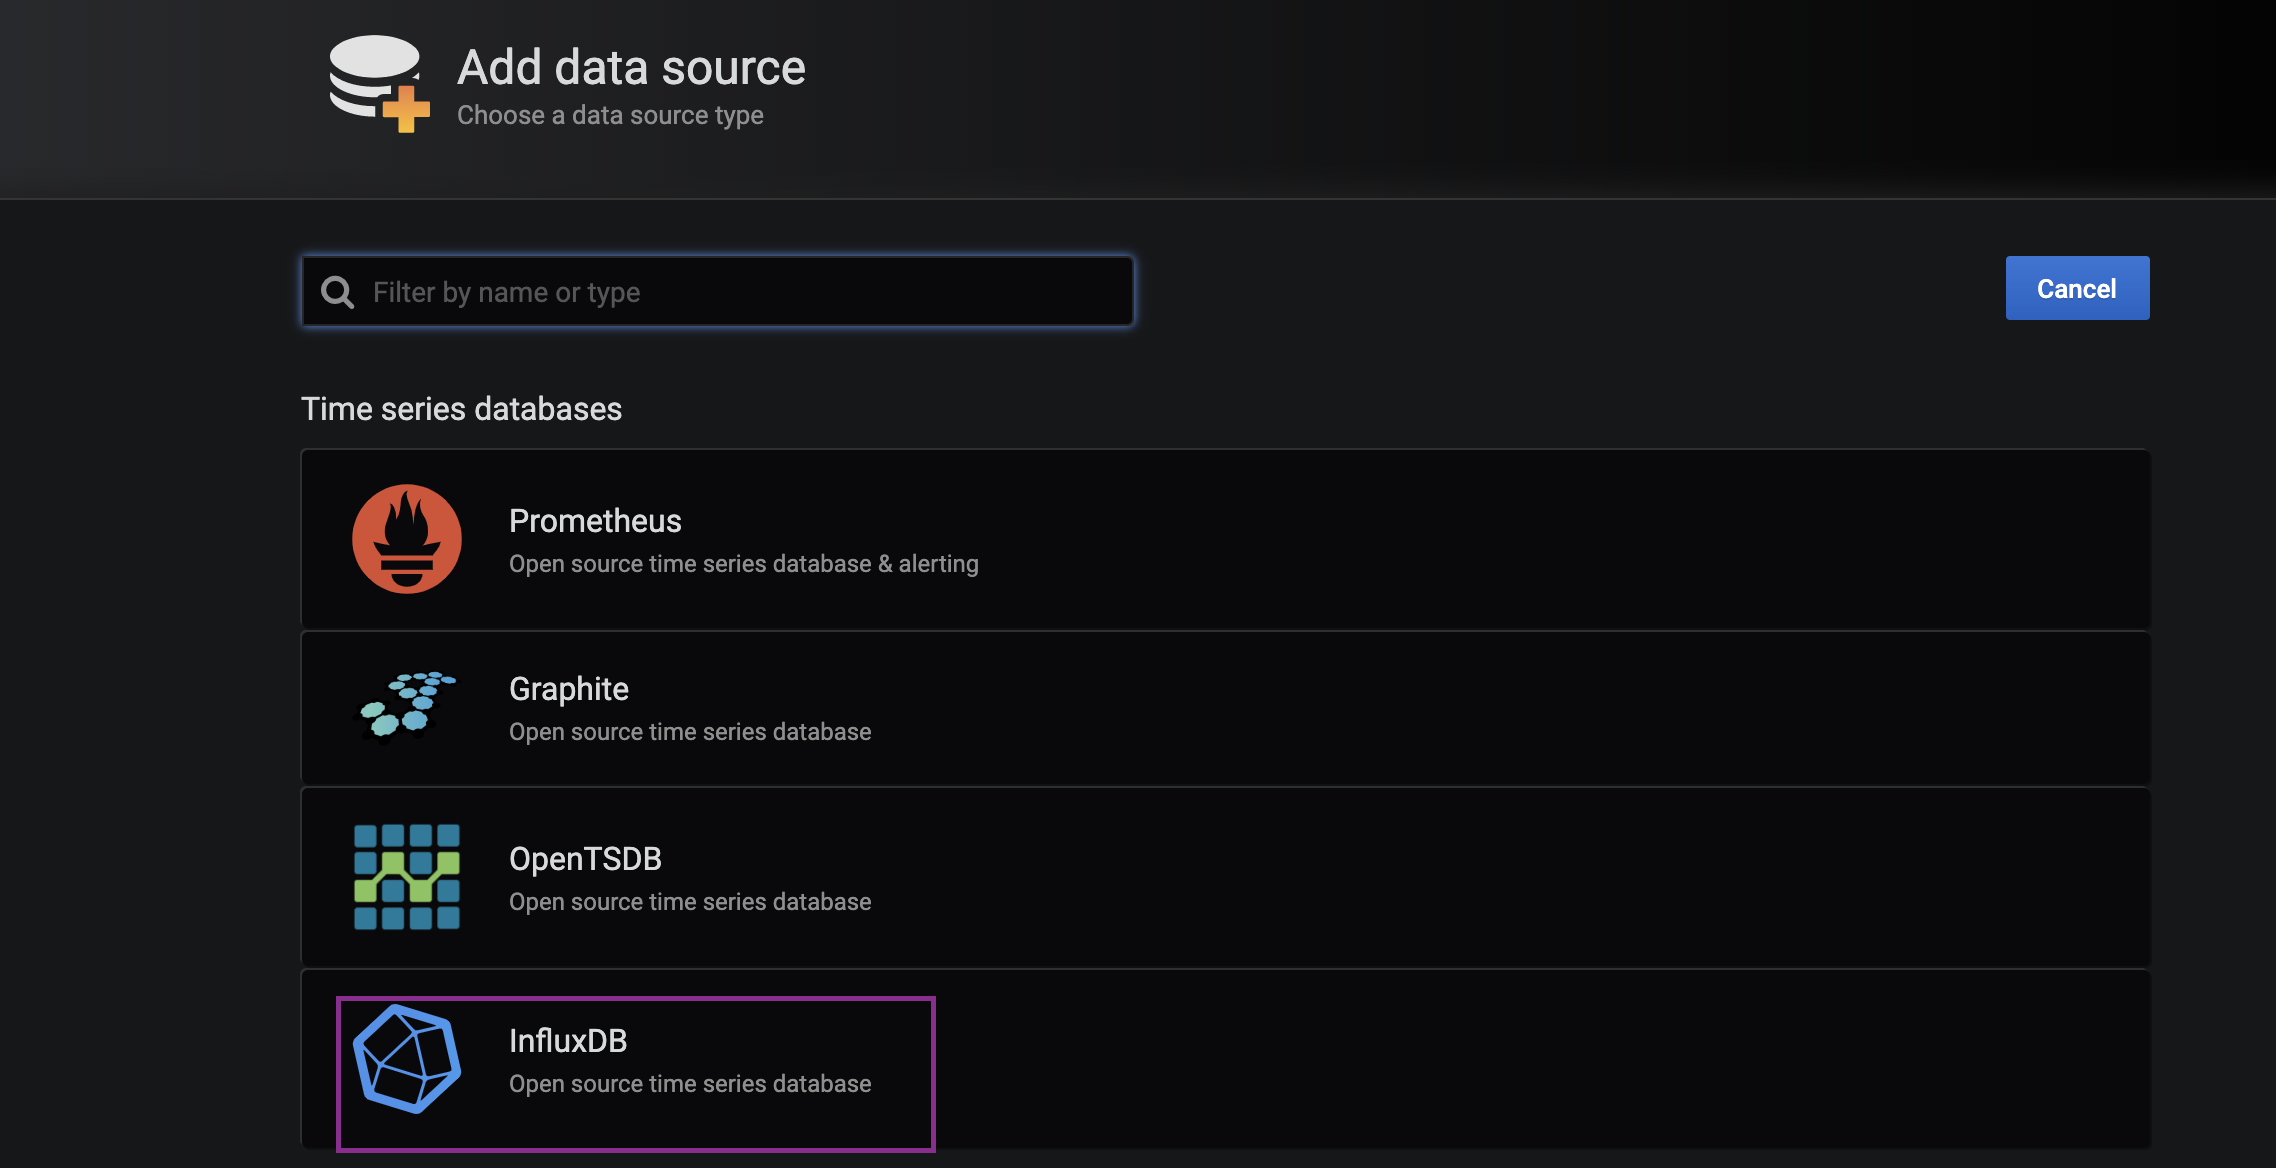Image resolution: width=2276 pixels, height=1168 pixels.
Task: Click the Add data source database icon
Action: click(380, 84)
